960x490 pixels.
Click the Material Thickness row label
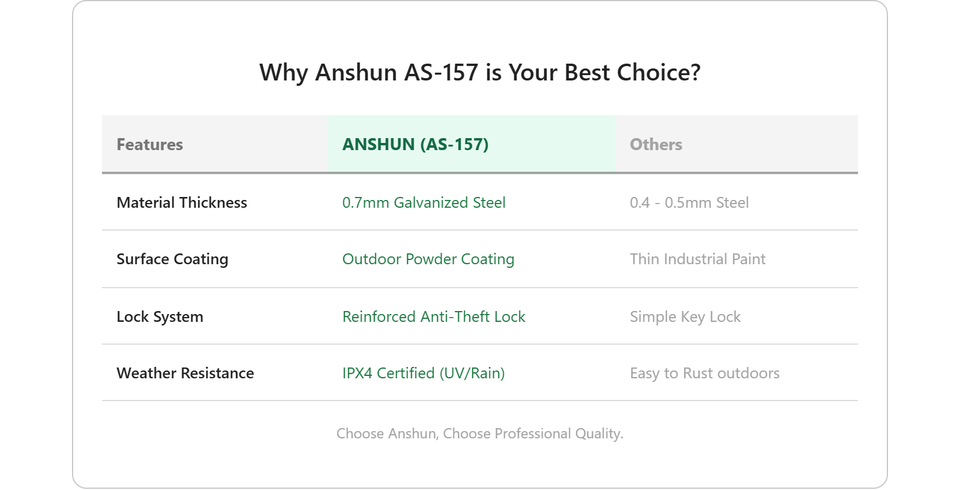click(x=182, y=203)
